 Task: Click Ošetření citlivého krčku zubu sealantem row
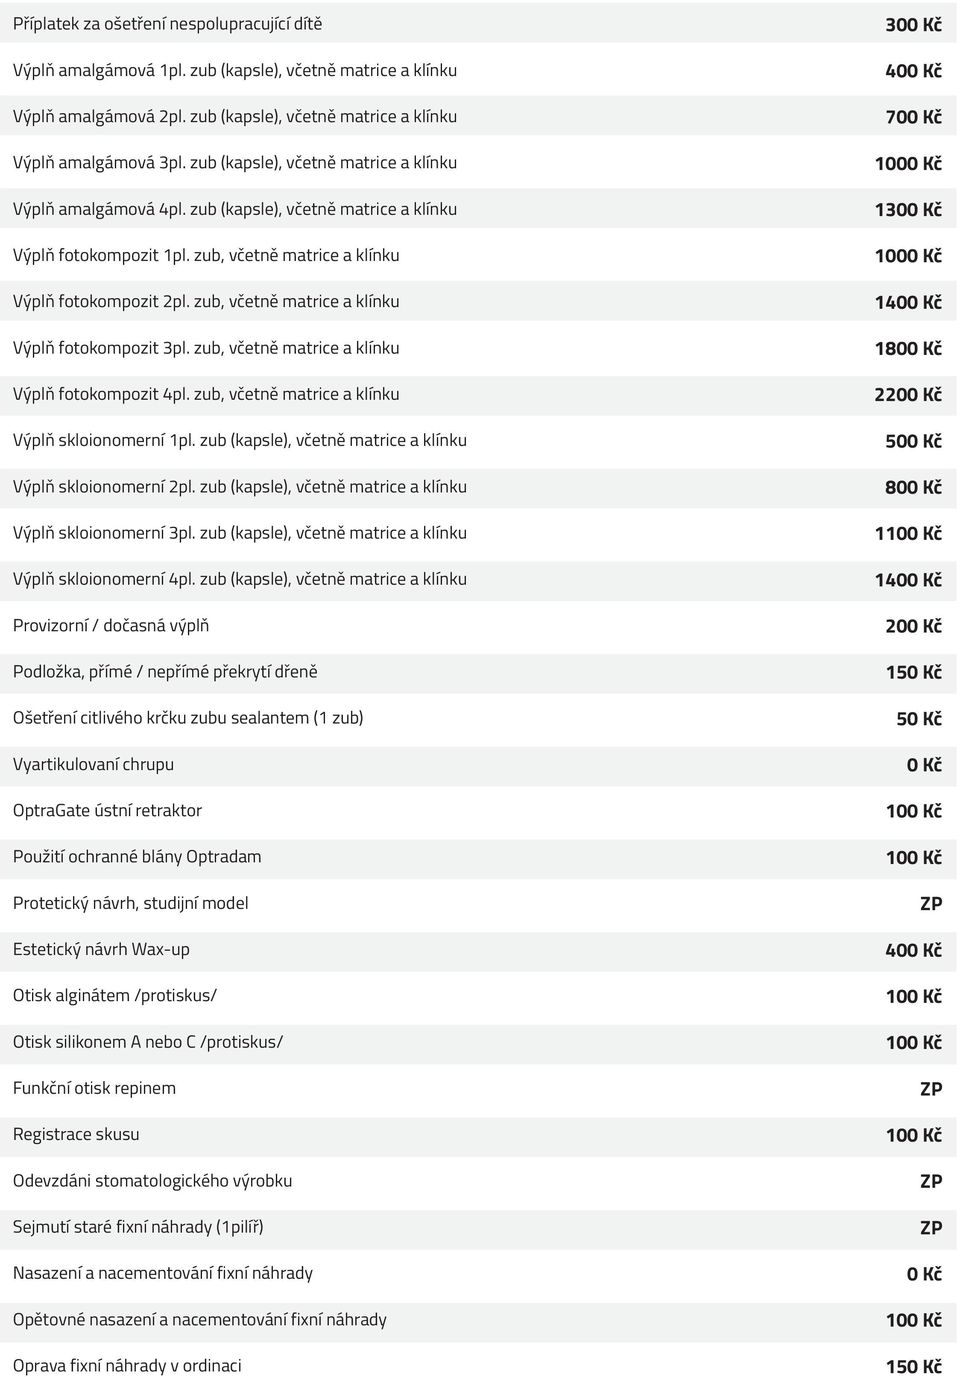pos(478,718)
